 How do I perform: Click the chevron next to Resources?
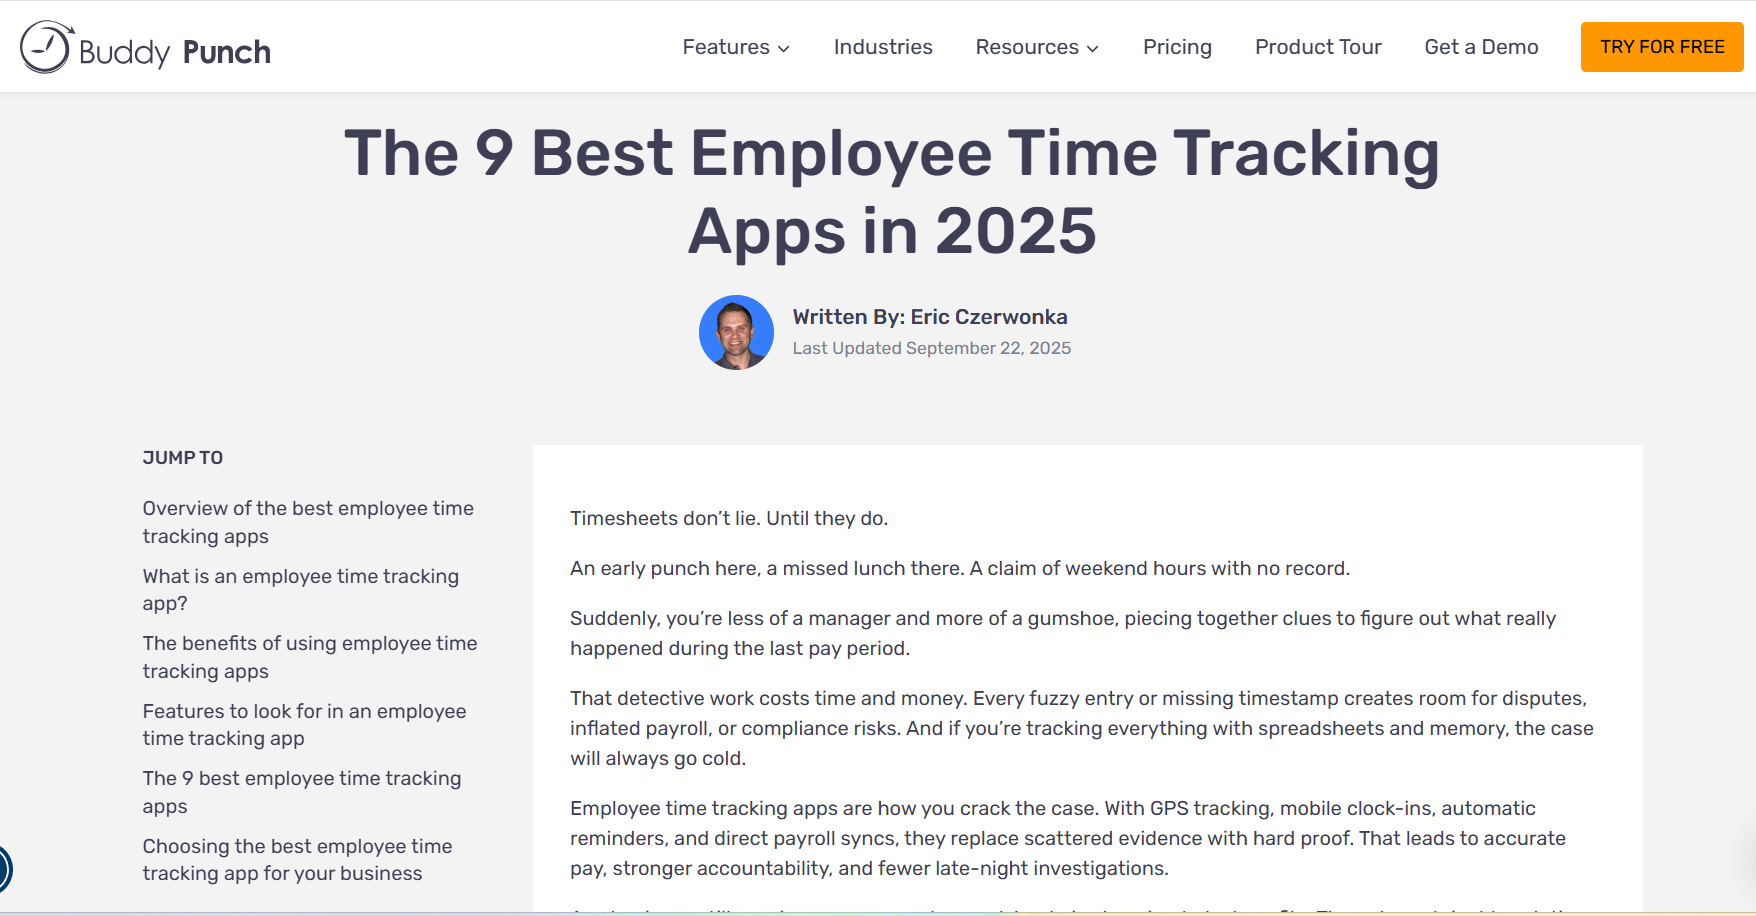(x=1093, y=48)
